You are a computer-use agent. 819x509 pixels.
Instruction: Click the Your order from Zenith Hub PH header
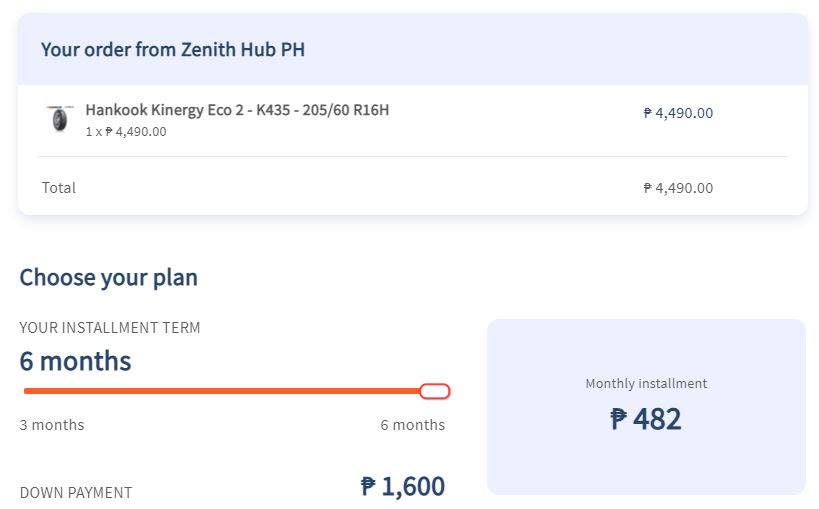(173, 49)
